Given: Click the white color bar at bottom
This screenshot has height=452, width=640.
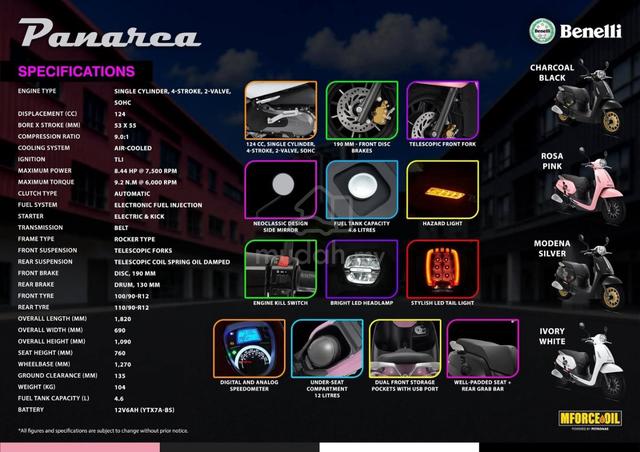Looking at the screenshot, I should [x=399, y=448].
